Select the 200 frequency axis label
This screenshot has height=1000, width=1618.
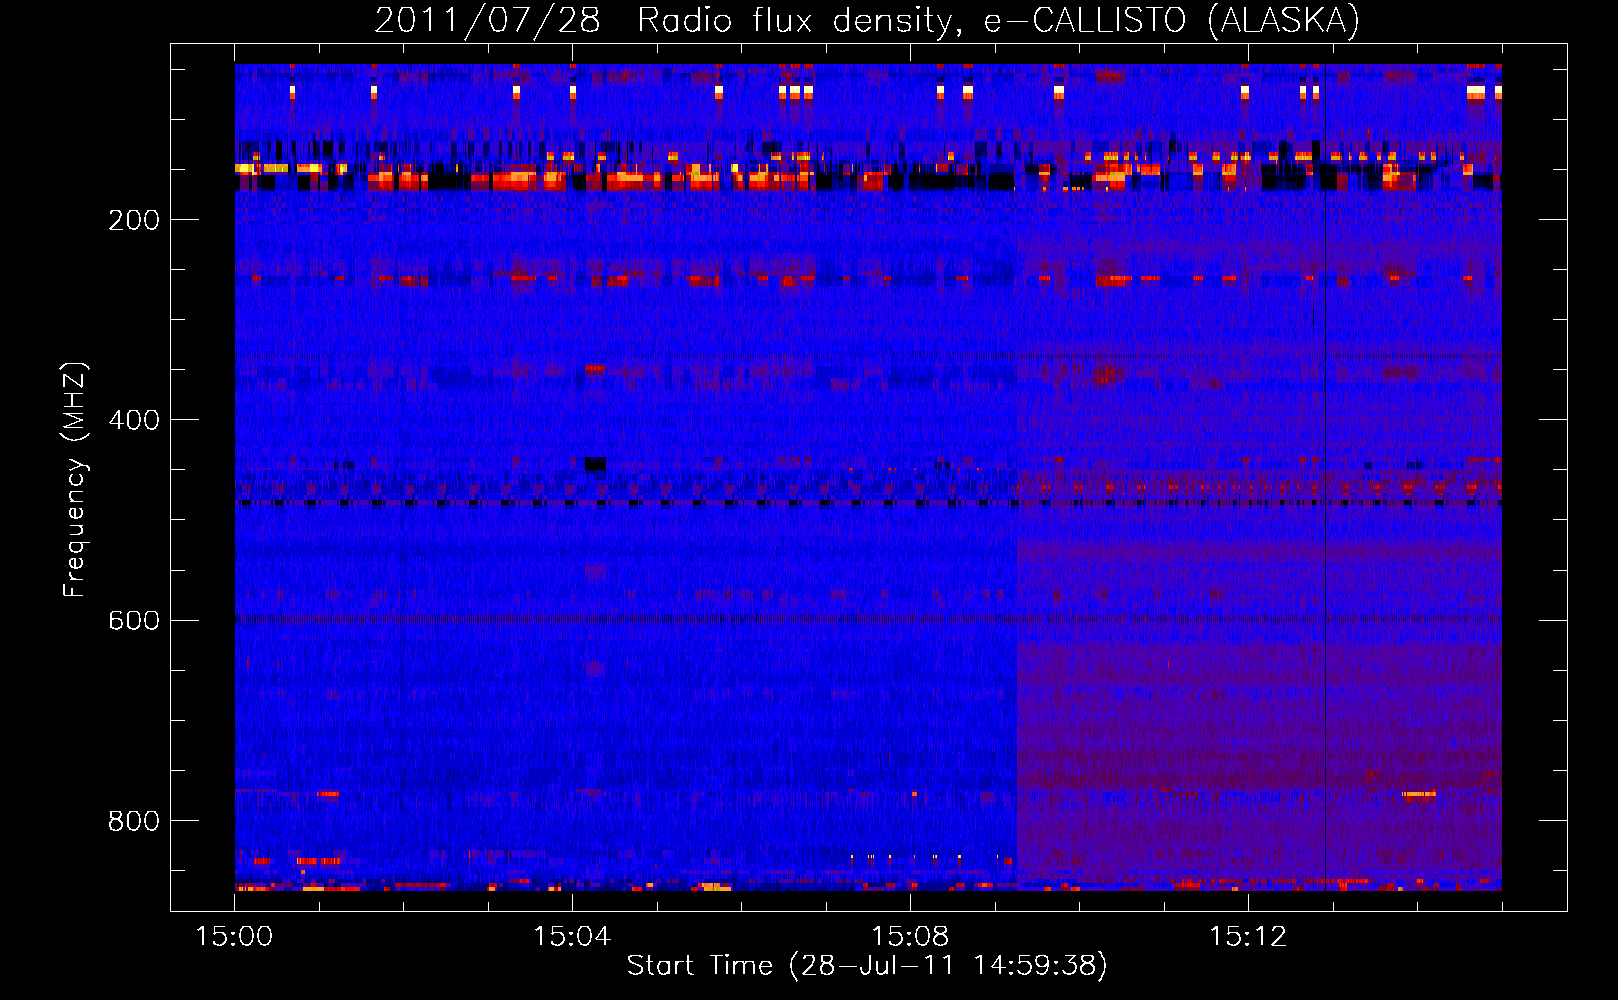(134, 220)
